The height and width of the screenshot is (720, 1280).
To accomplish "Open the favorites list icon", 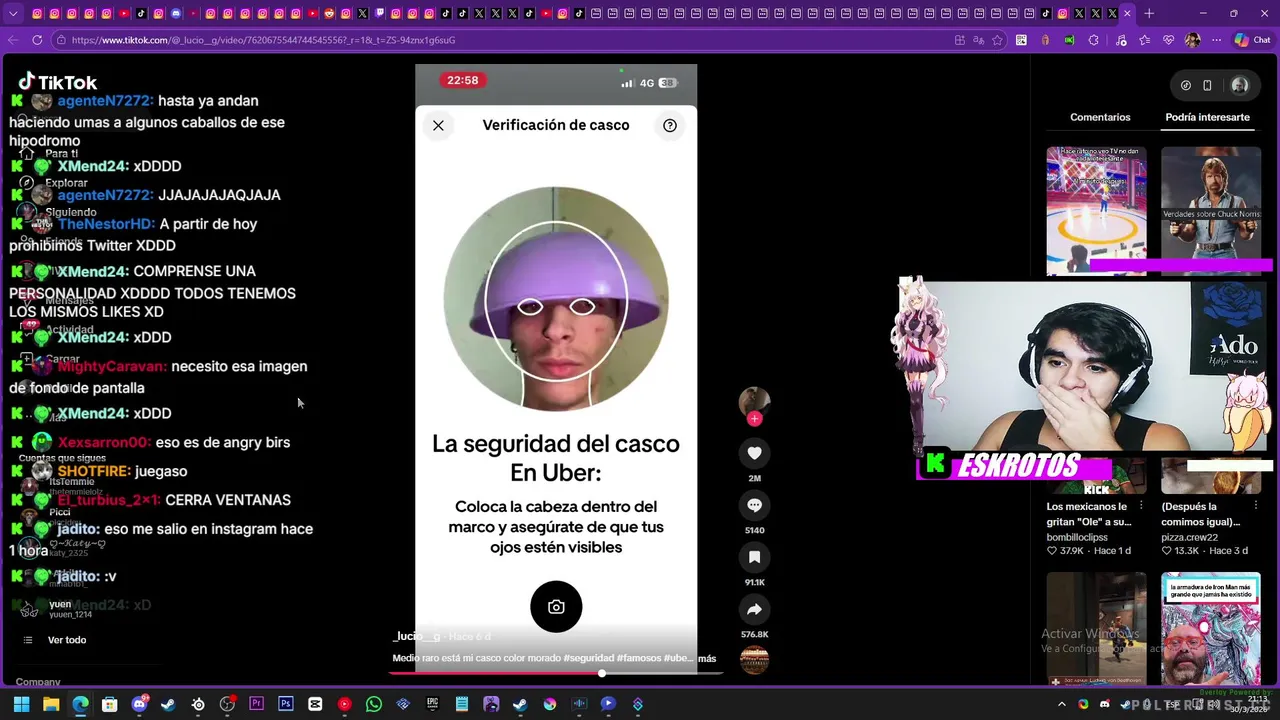I will [1143, 40].
